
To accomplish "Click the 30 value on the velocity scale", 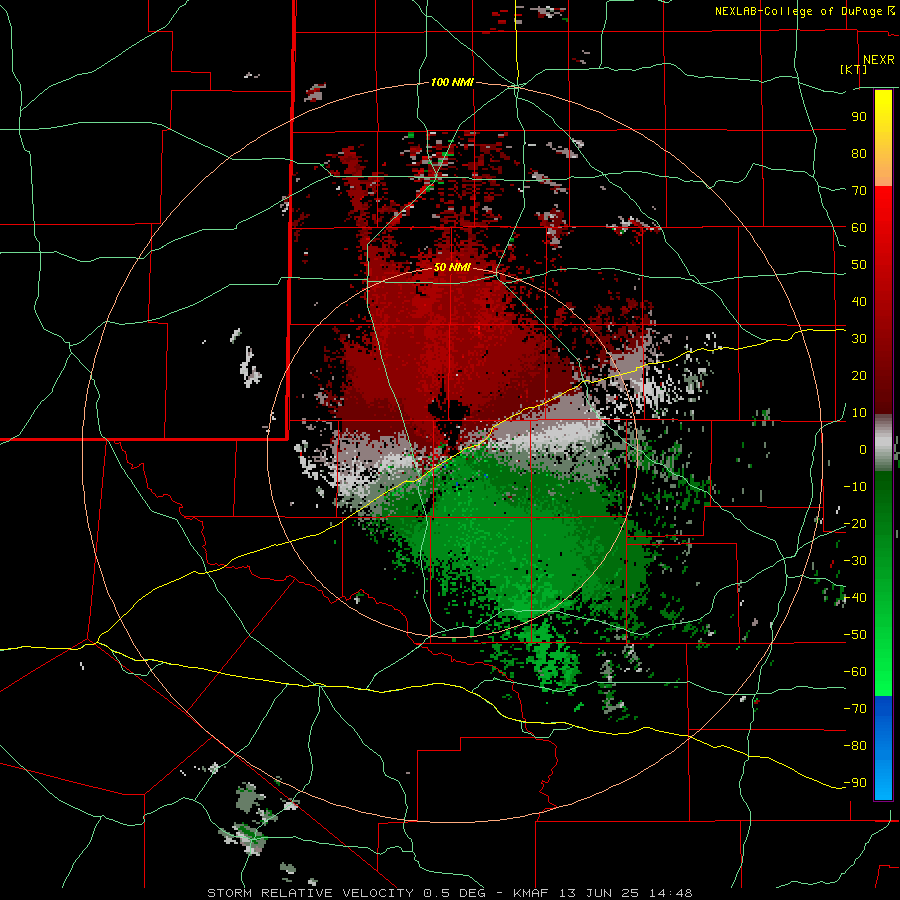I will [x=859, y=339].
